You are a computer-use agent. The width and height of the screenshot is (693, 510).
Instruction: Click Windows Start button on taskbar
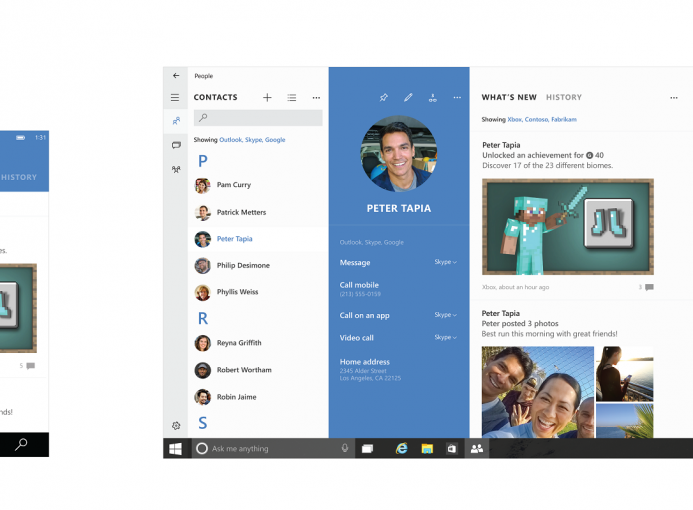pos(175,449)
